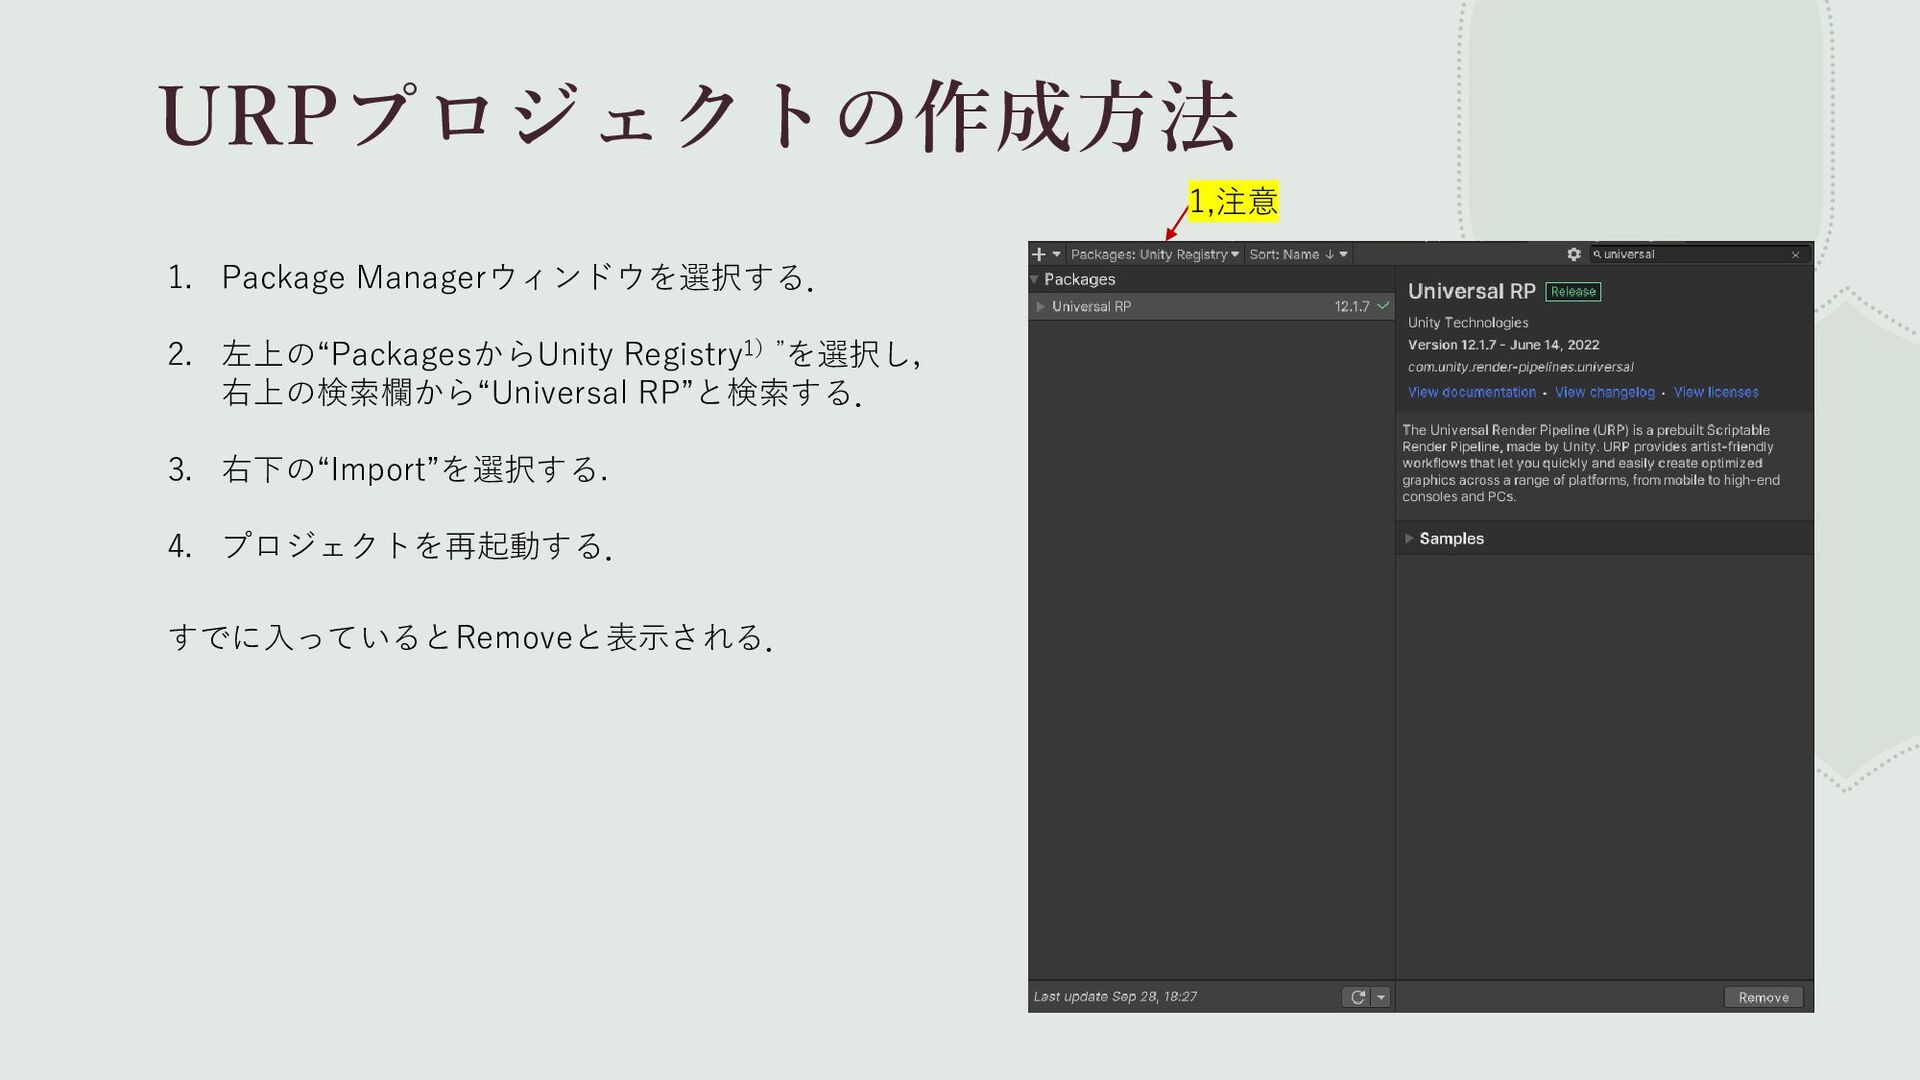The height and width of the screenshot is (1080, 1920).
Task: Open the View changelog link
Action: click(1605, 393)
